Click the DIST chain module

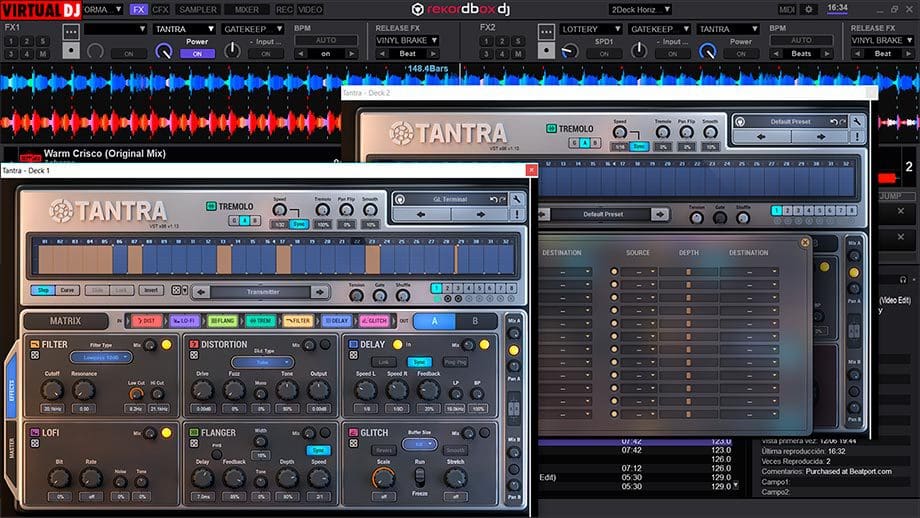147,321
